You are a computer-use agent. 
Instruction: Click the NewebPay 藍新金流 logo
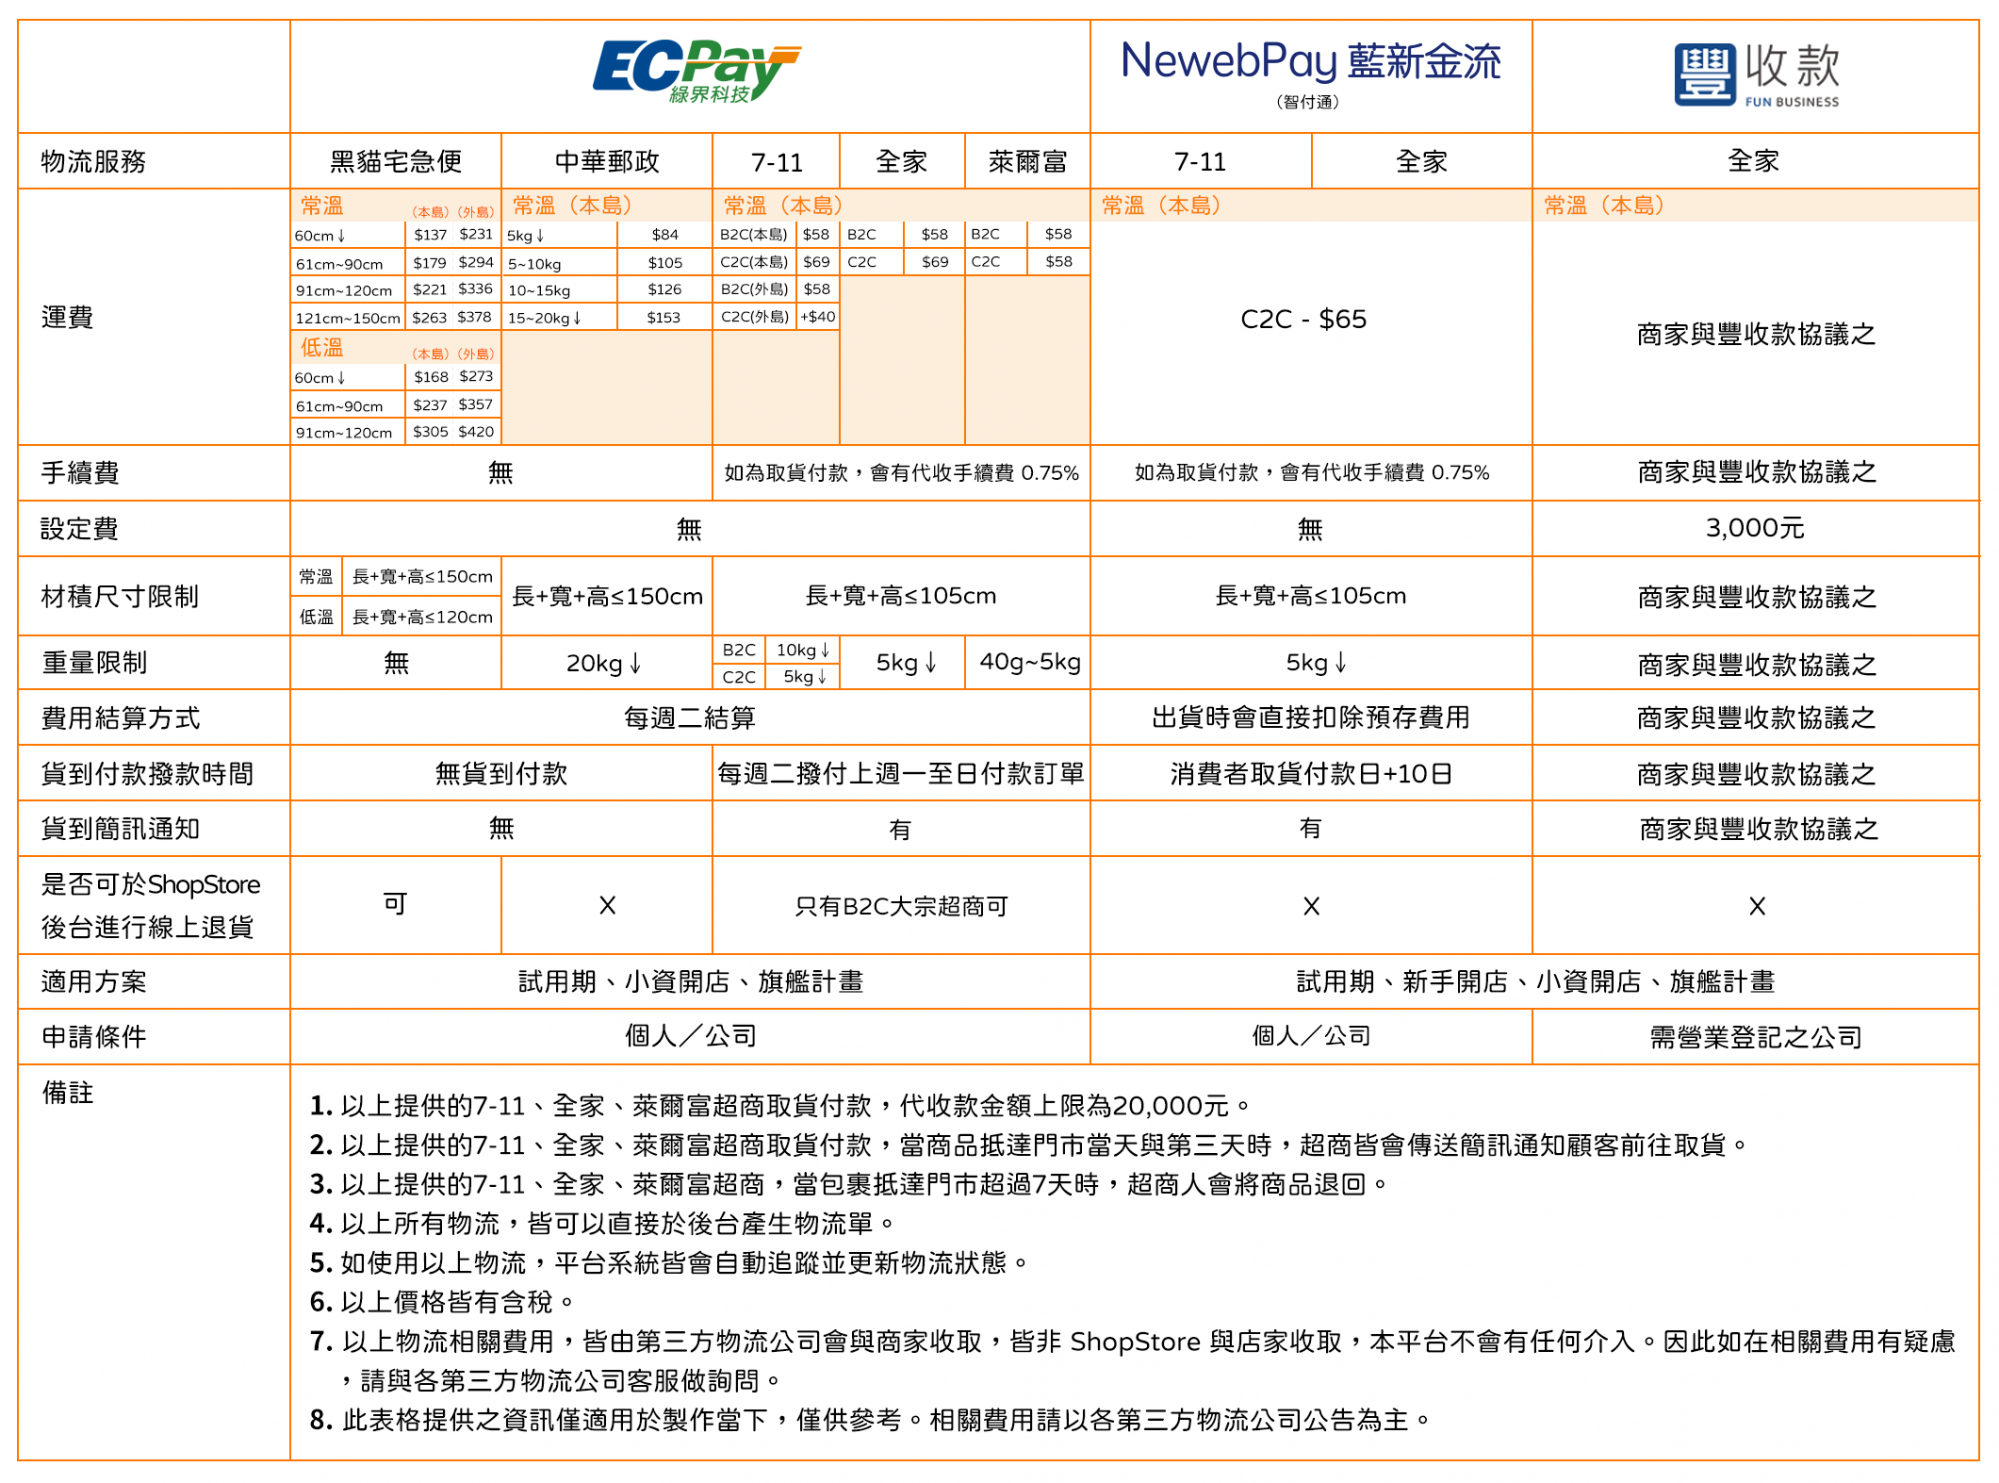1310,62
